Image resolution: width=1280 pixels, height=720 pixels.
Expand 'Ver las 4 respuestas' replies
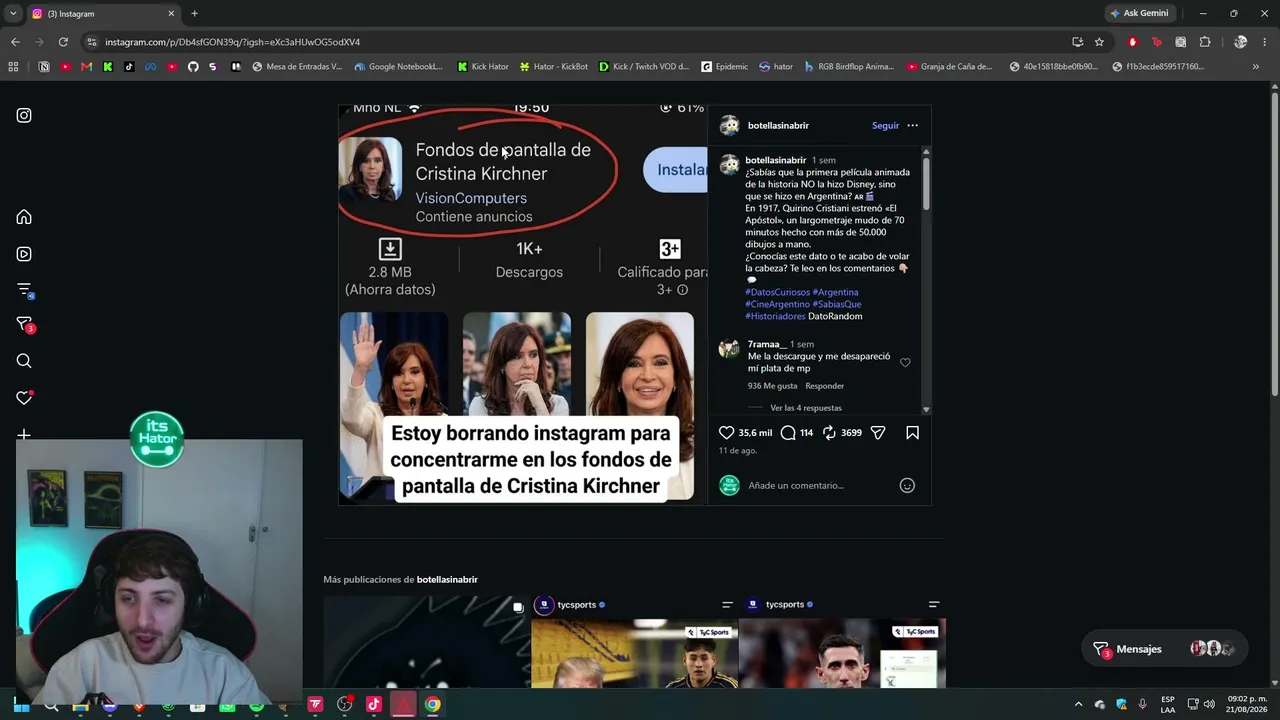(x=806, y=408)
